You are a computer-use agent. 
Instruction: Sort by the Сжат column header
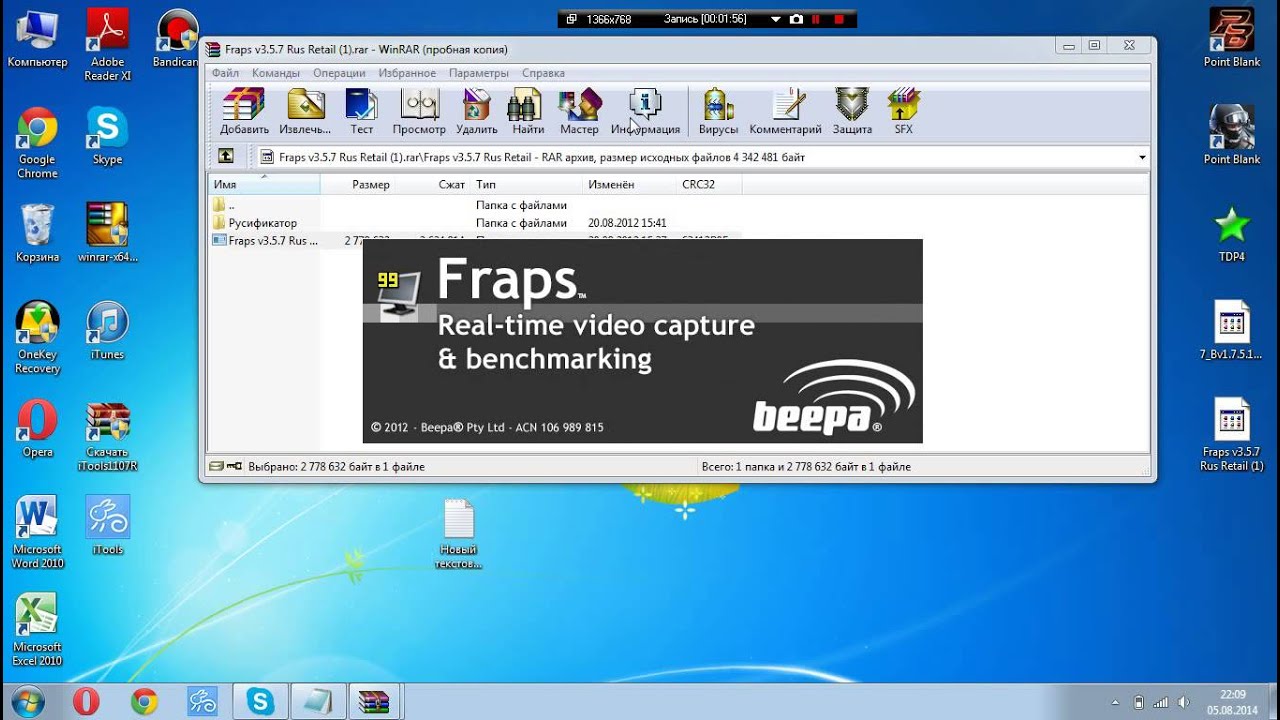tap(433, 184)
